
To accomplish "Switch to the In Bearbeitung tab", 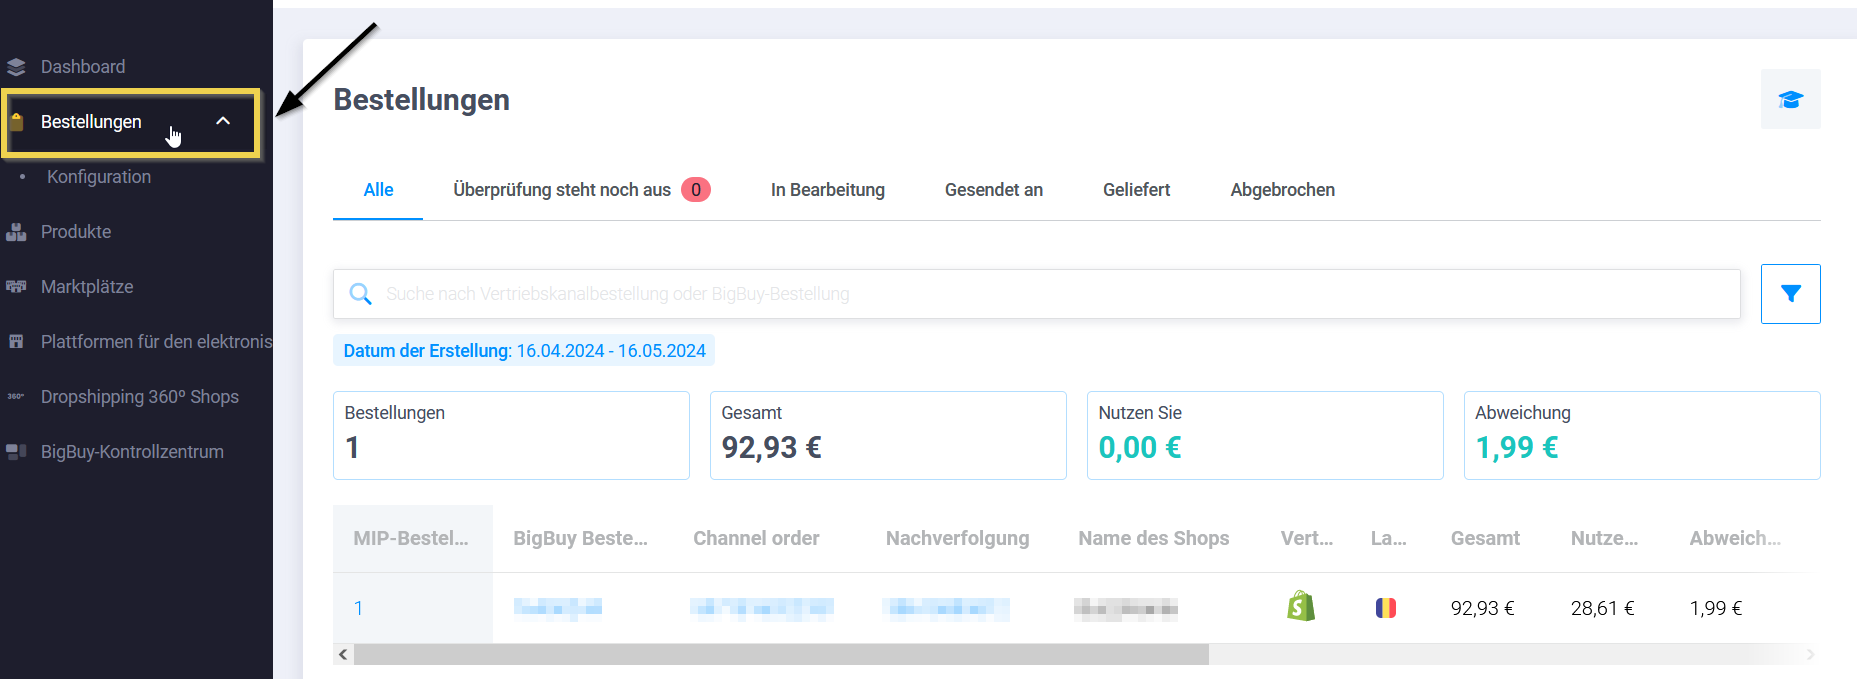I will coord(827,190).
